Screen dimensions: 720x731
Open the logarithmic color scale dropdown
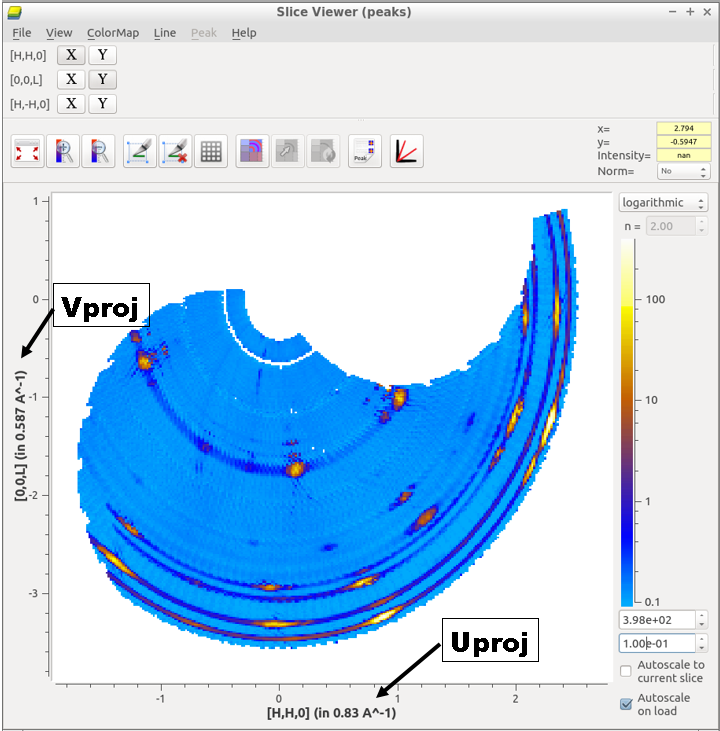[663, 202]
